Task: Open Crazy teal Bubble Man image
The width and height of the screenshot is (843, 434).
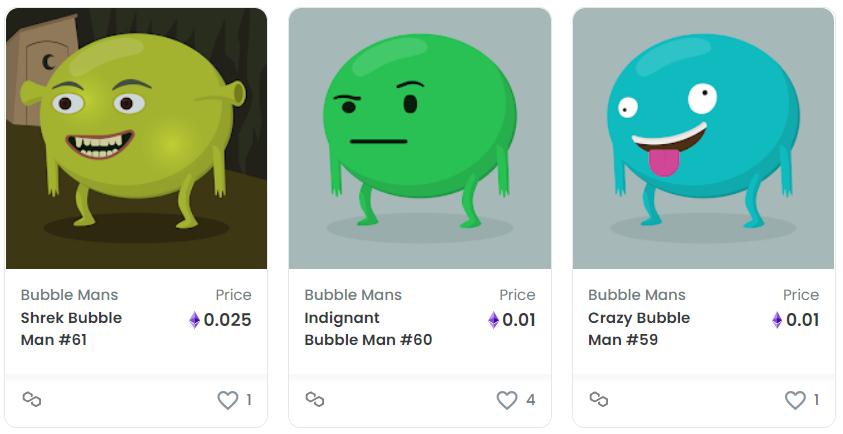Action: 704,138
